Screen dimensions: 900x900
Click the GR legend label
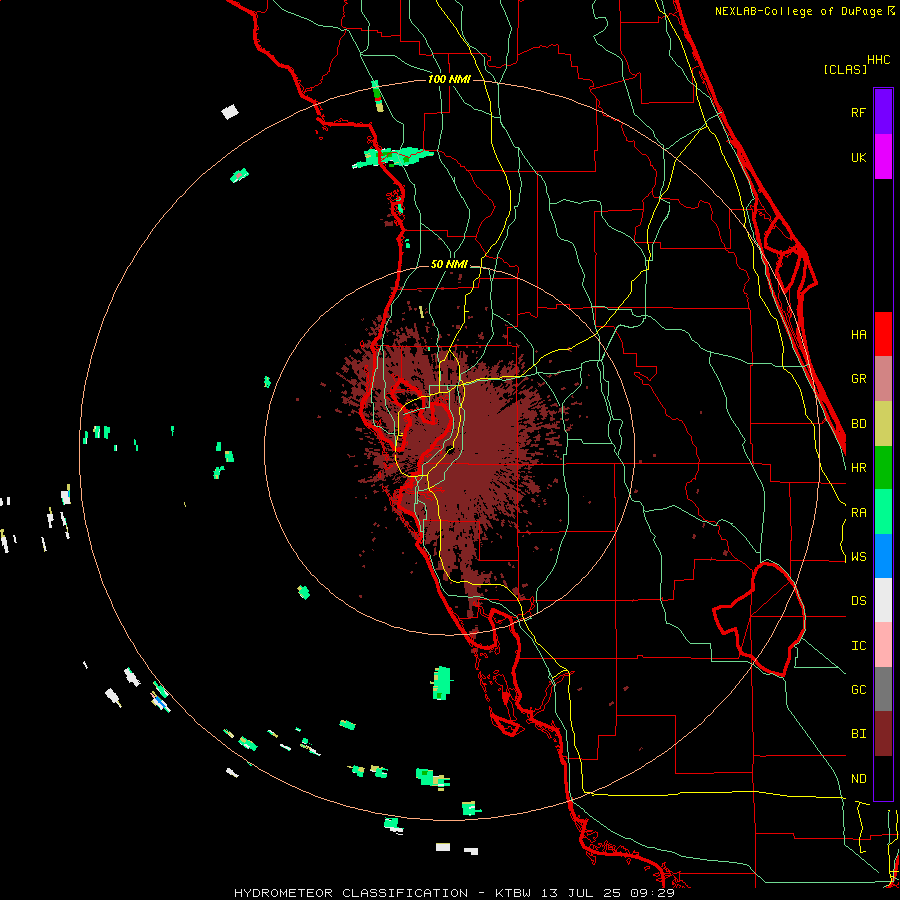(x=858, y=379)
